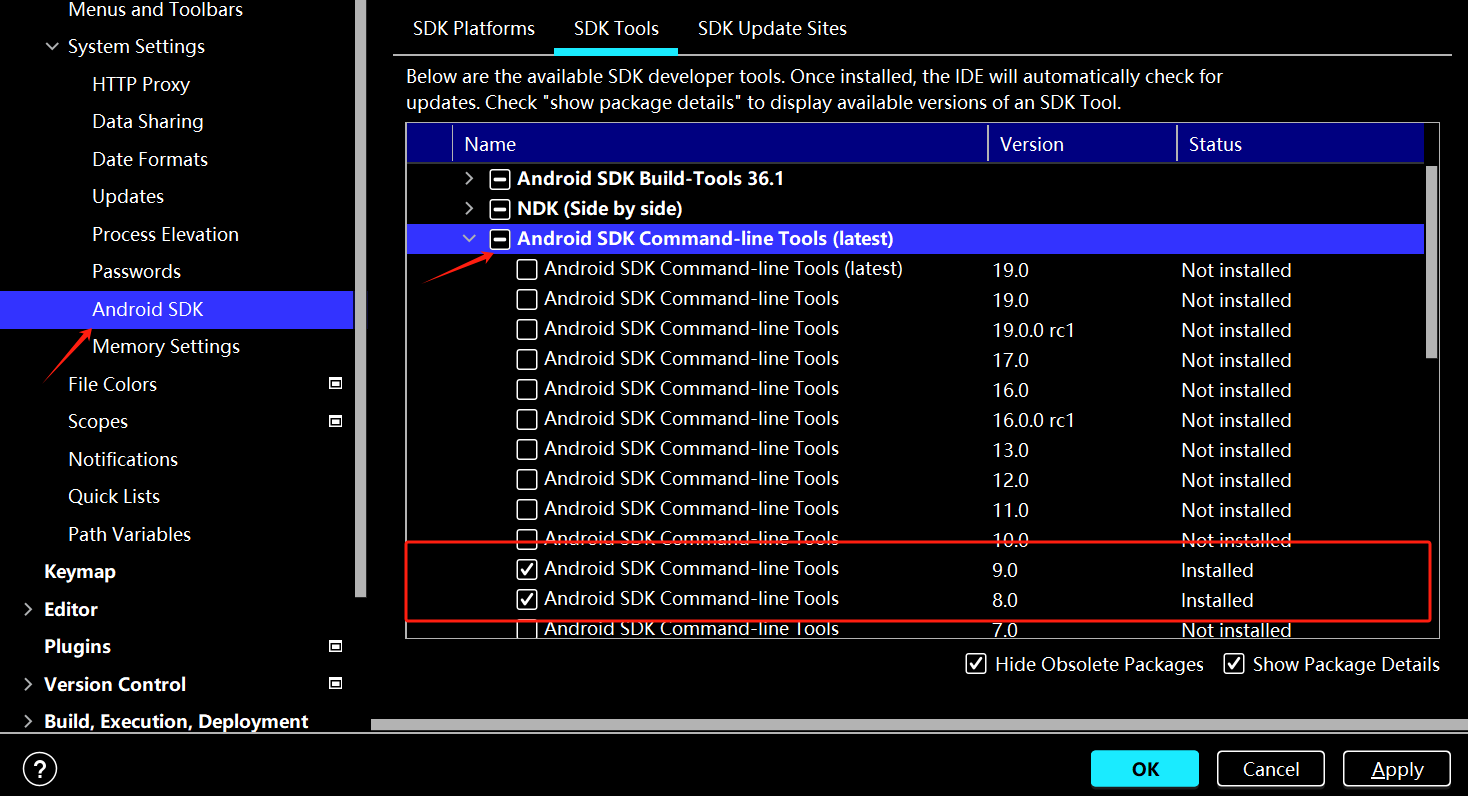Check Command-line Tools version 17.0

pos(527,359)
